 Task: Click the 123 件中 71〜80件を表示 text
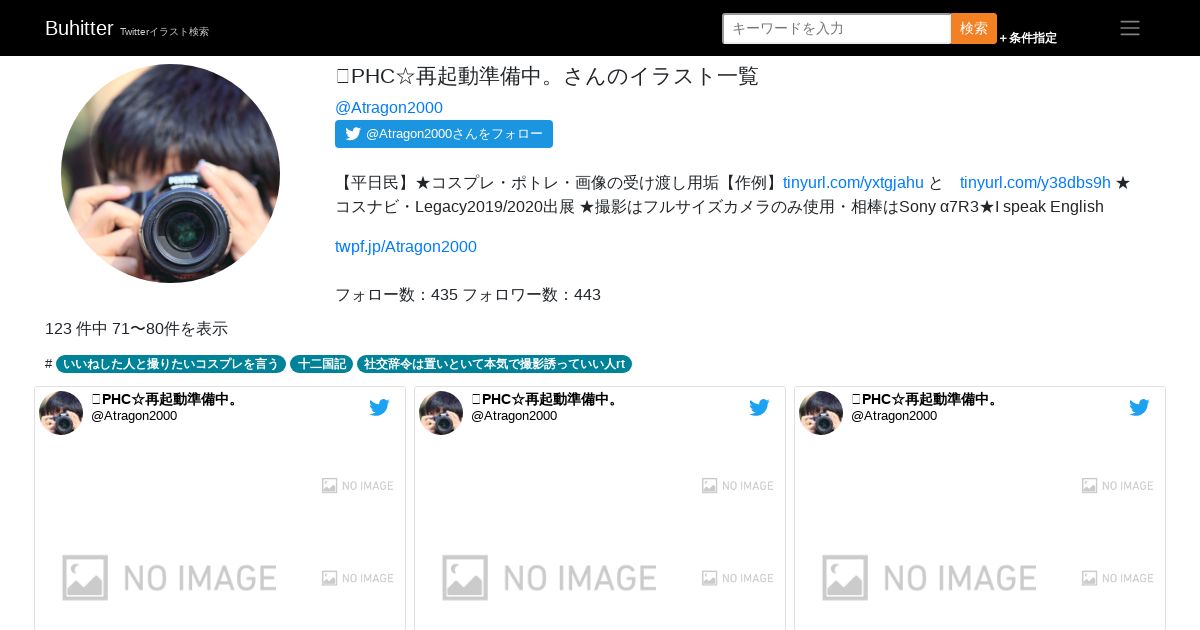[136, 328]
